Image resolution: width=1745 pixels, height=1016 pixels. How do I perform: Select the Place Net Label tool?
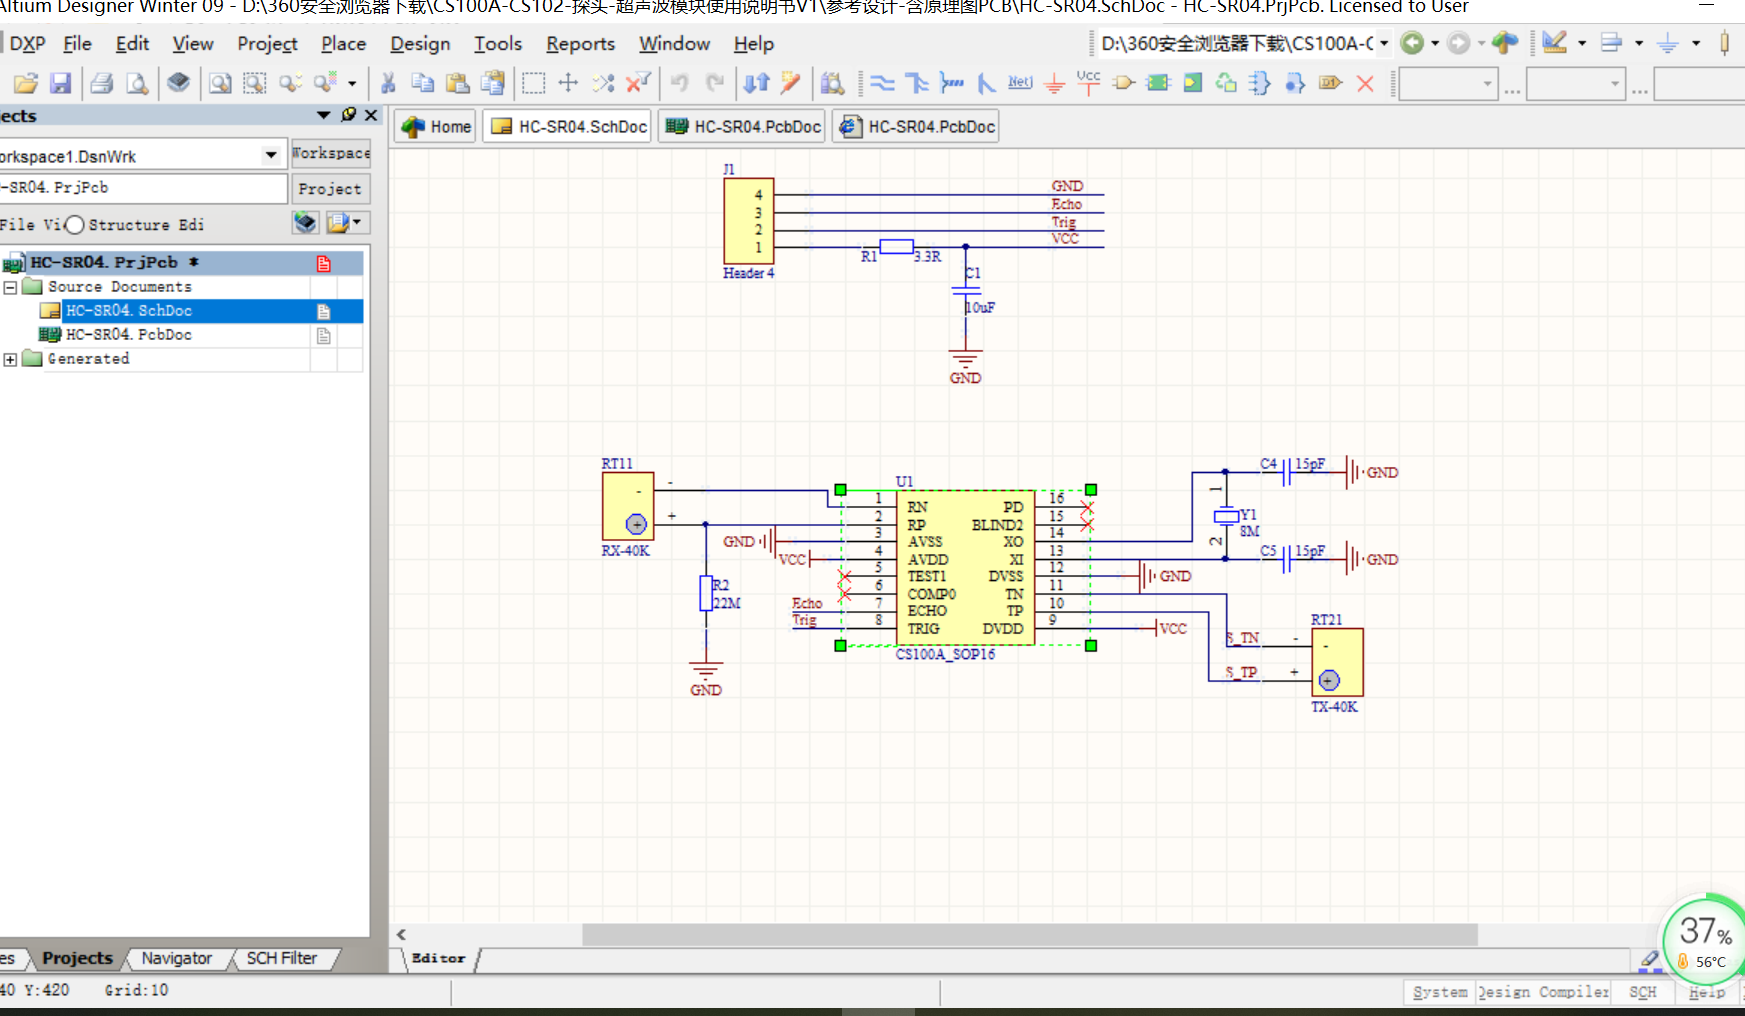(1020, 83)
